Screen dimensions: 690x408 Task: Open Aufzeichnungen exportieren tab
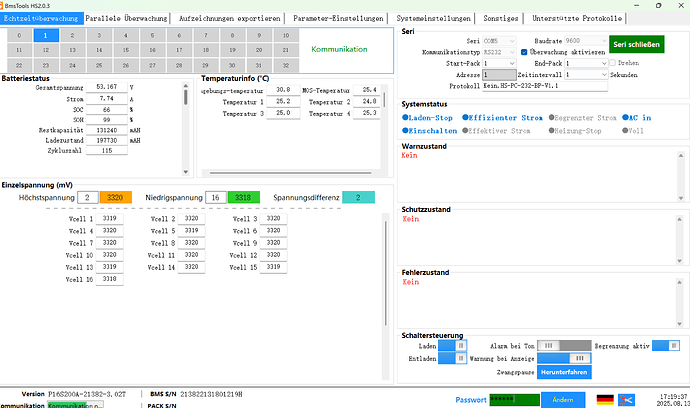coord(229,18)
